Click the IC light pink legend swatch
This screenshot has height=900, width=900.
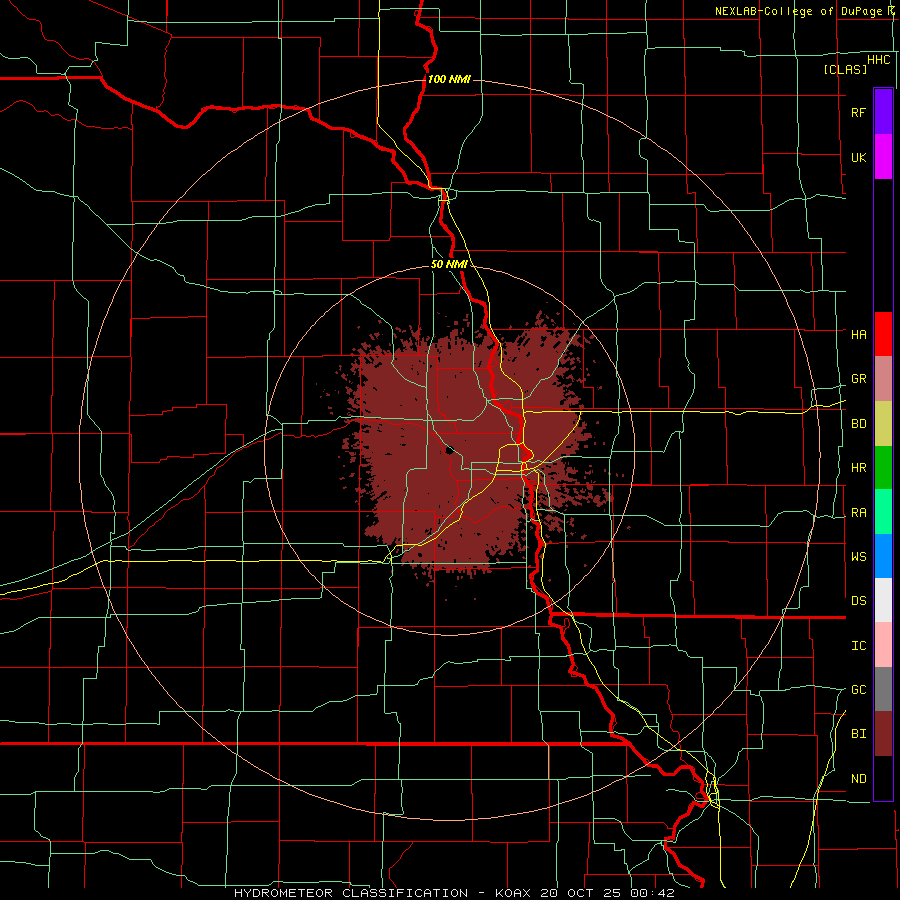pyautogui.click(x=883, y=645)
